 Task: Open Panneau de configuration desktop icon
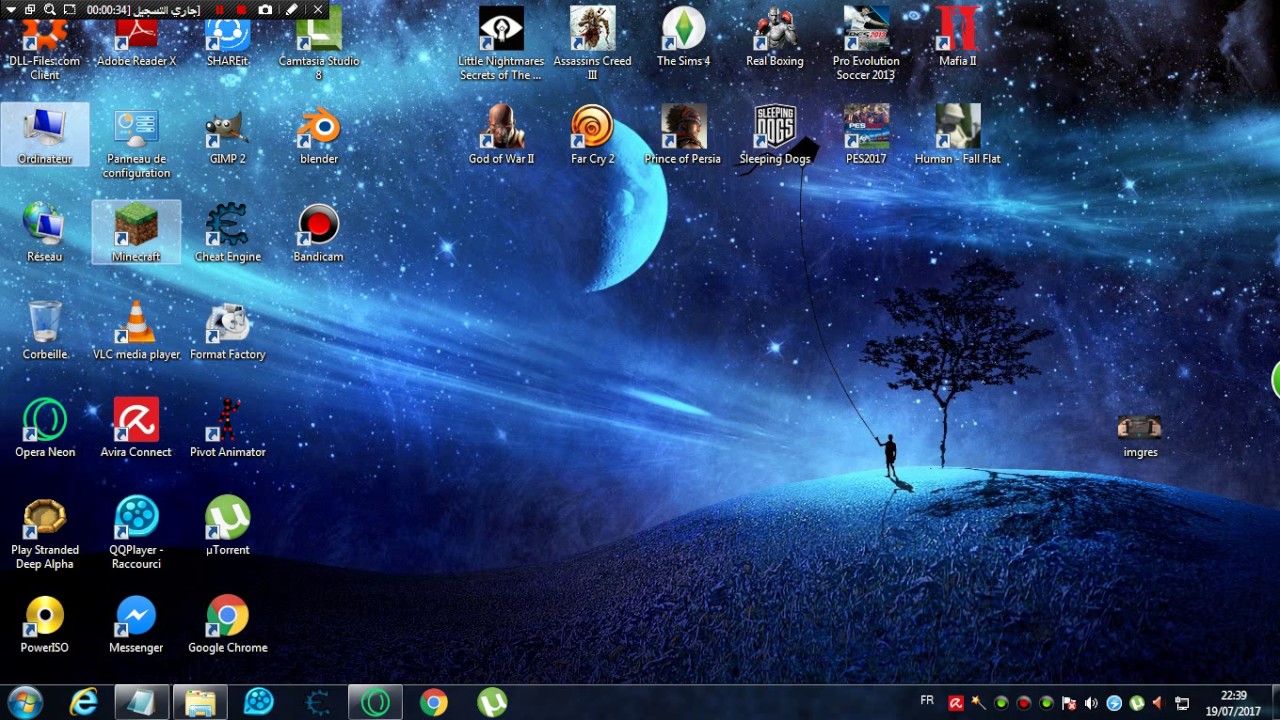coord(136,144)
